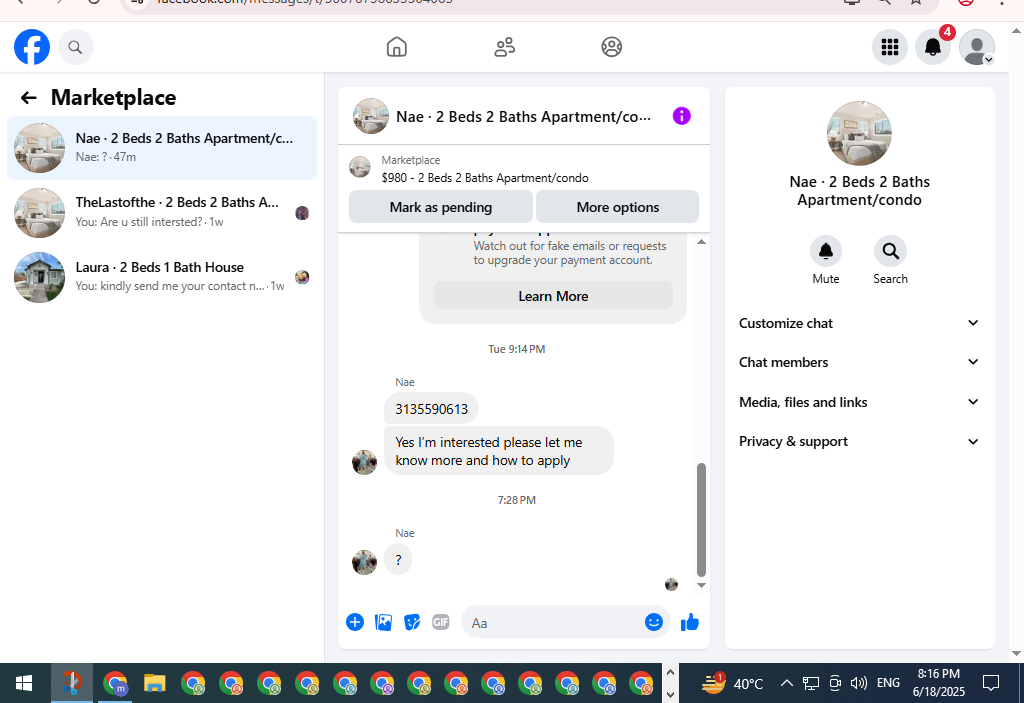
Task: Open Facebook search magnifier
Action: point(76,47)
